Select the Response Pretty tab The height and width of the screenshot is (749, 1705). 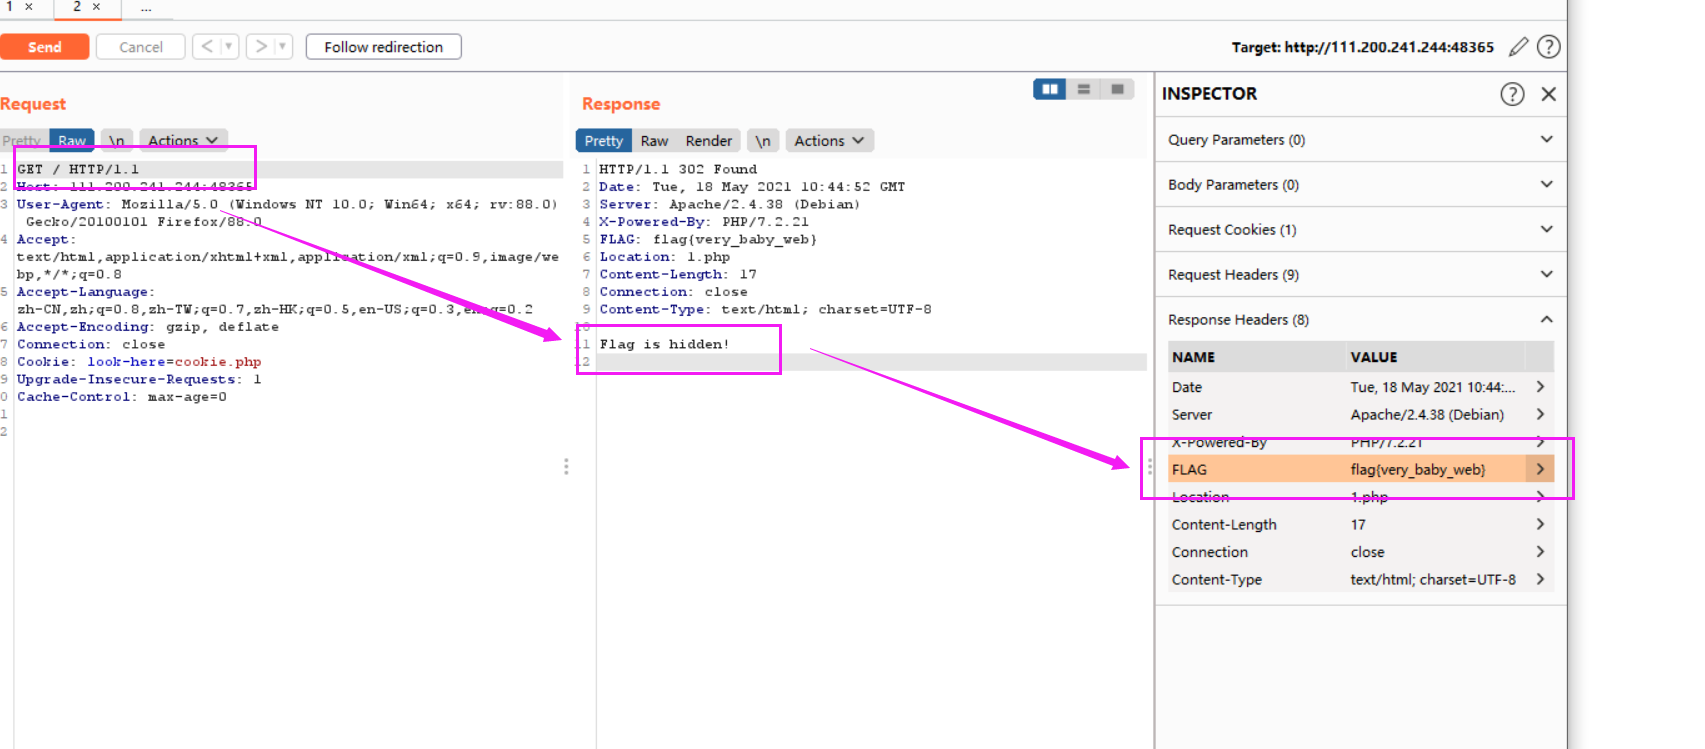coord(603,141)
